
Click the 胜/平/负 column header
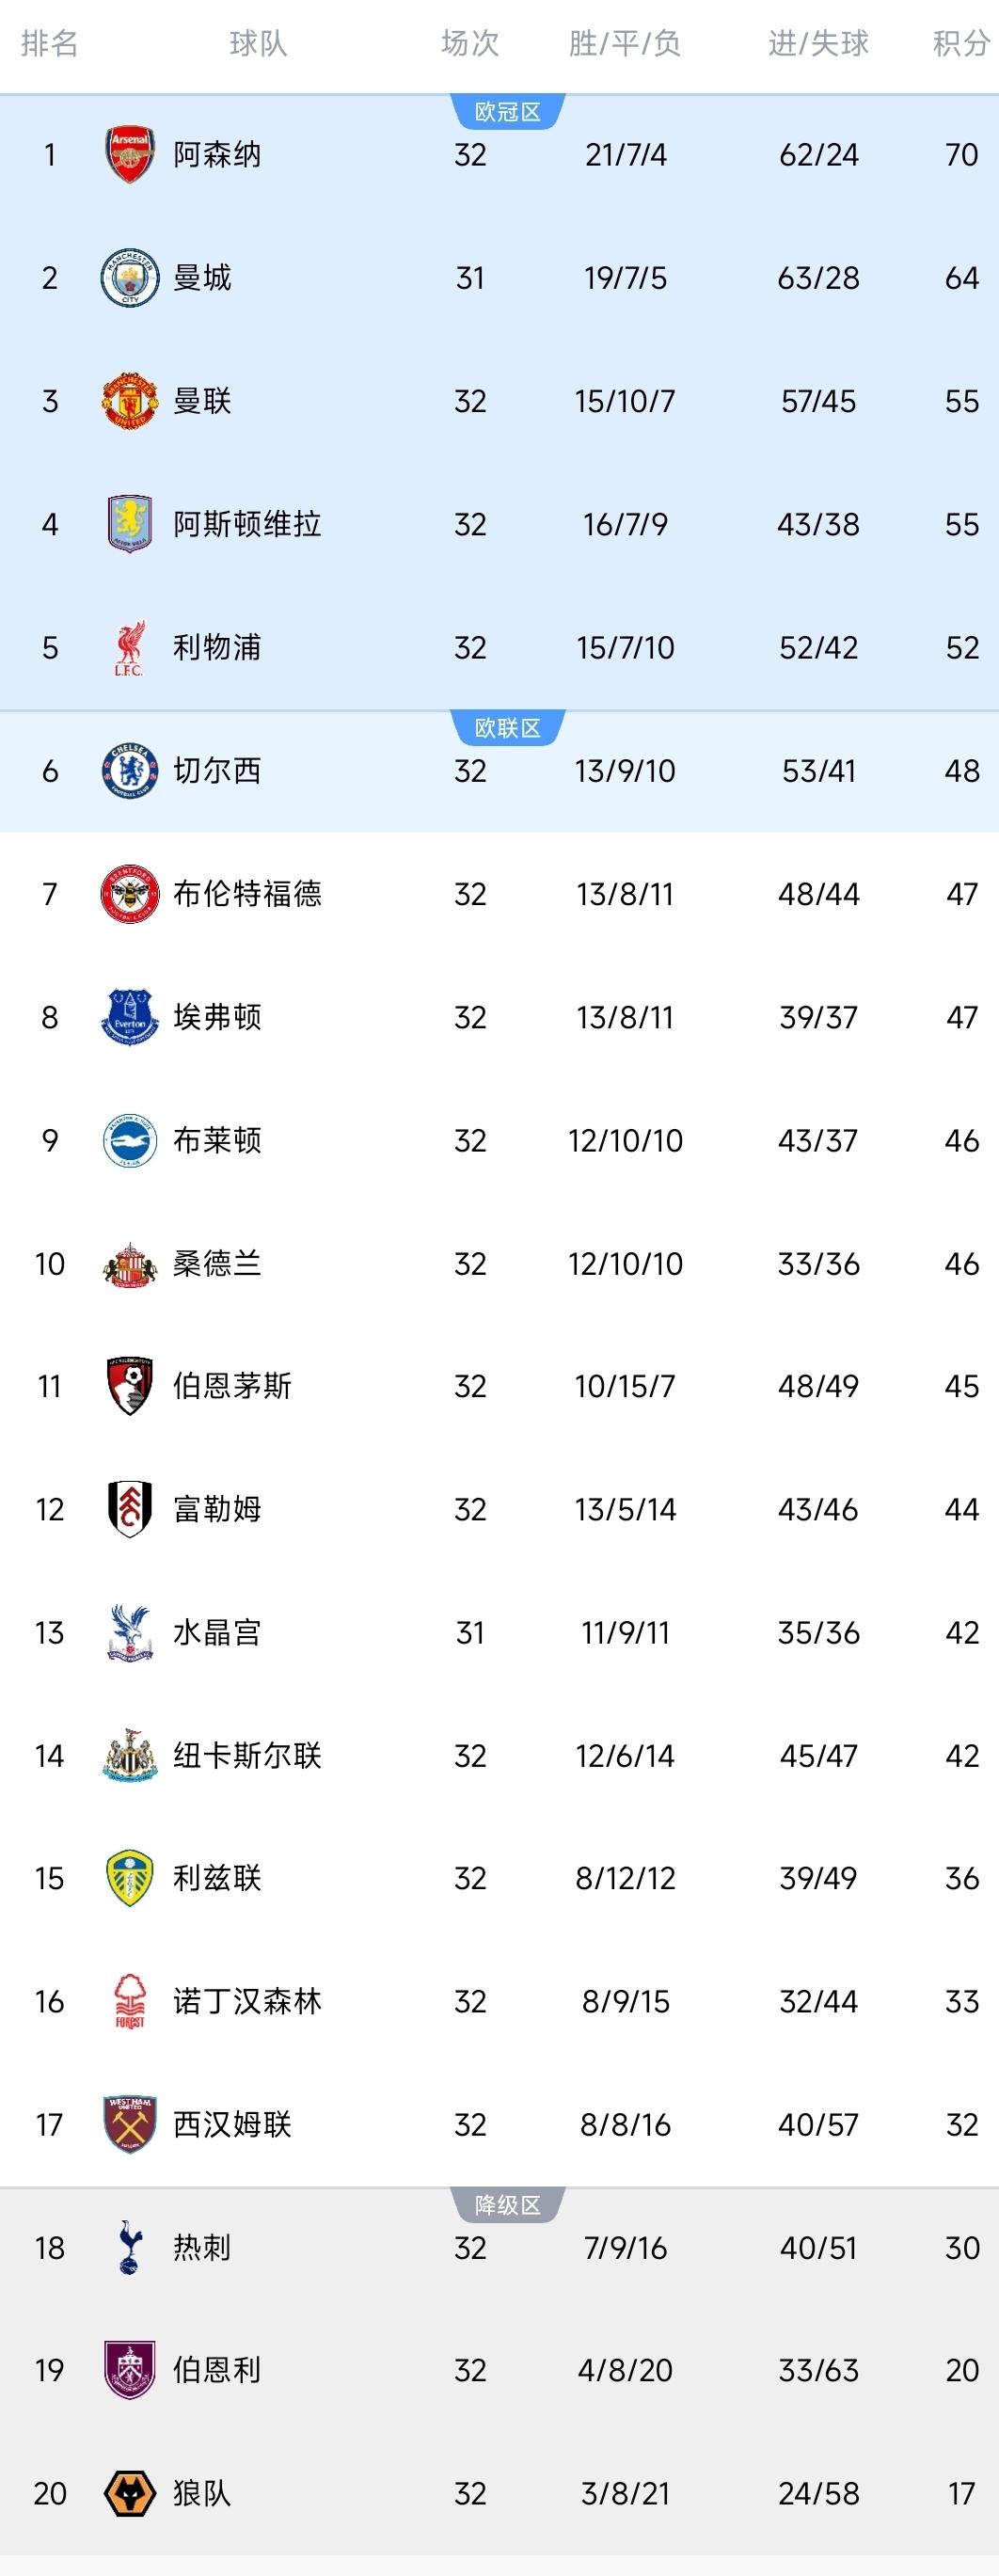coord(625,43)
